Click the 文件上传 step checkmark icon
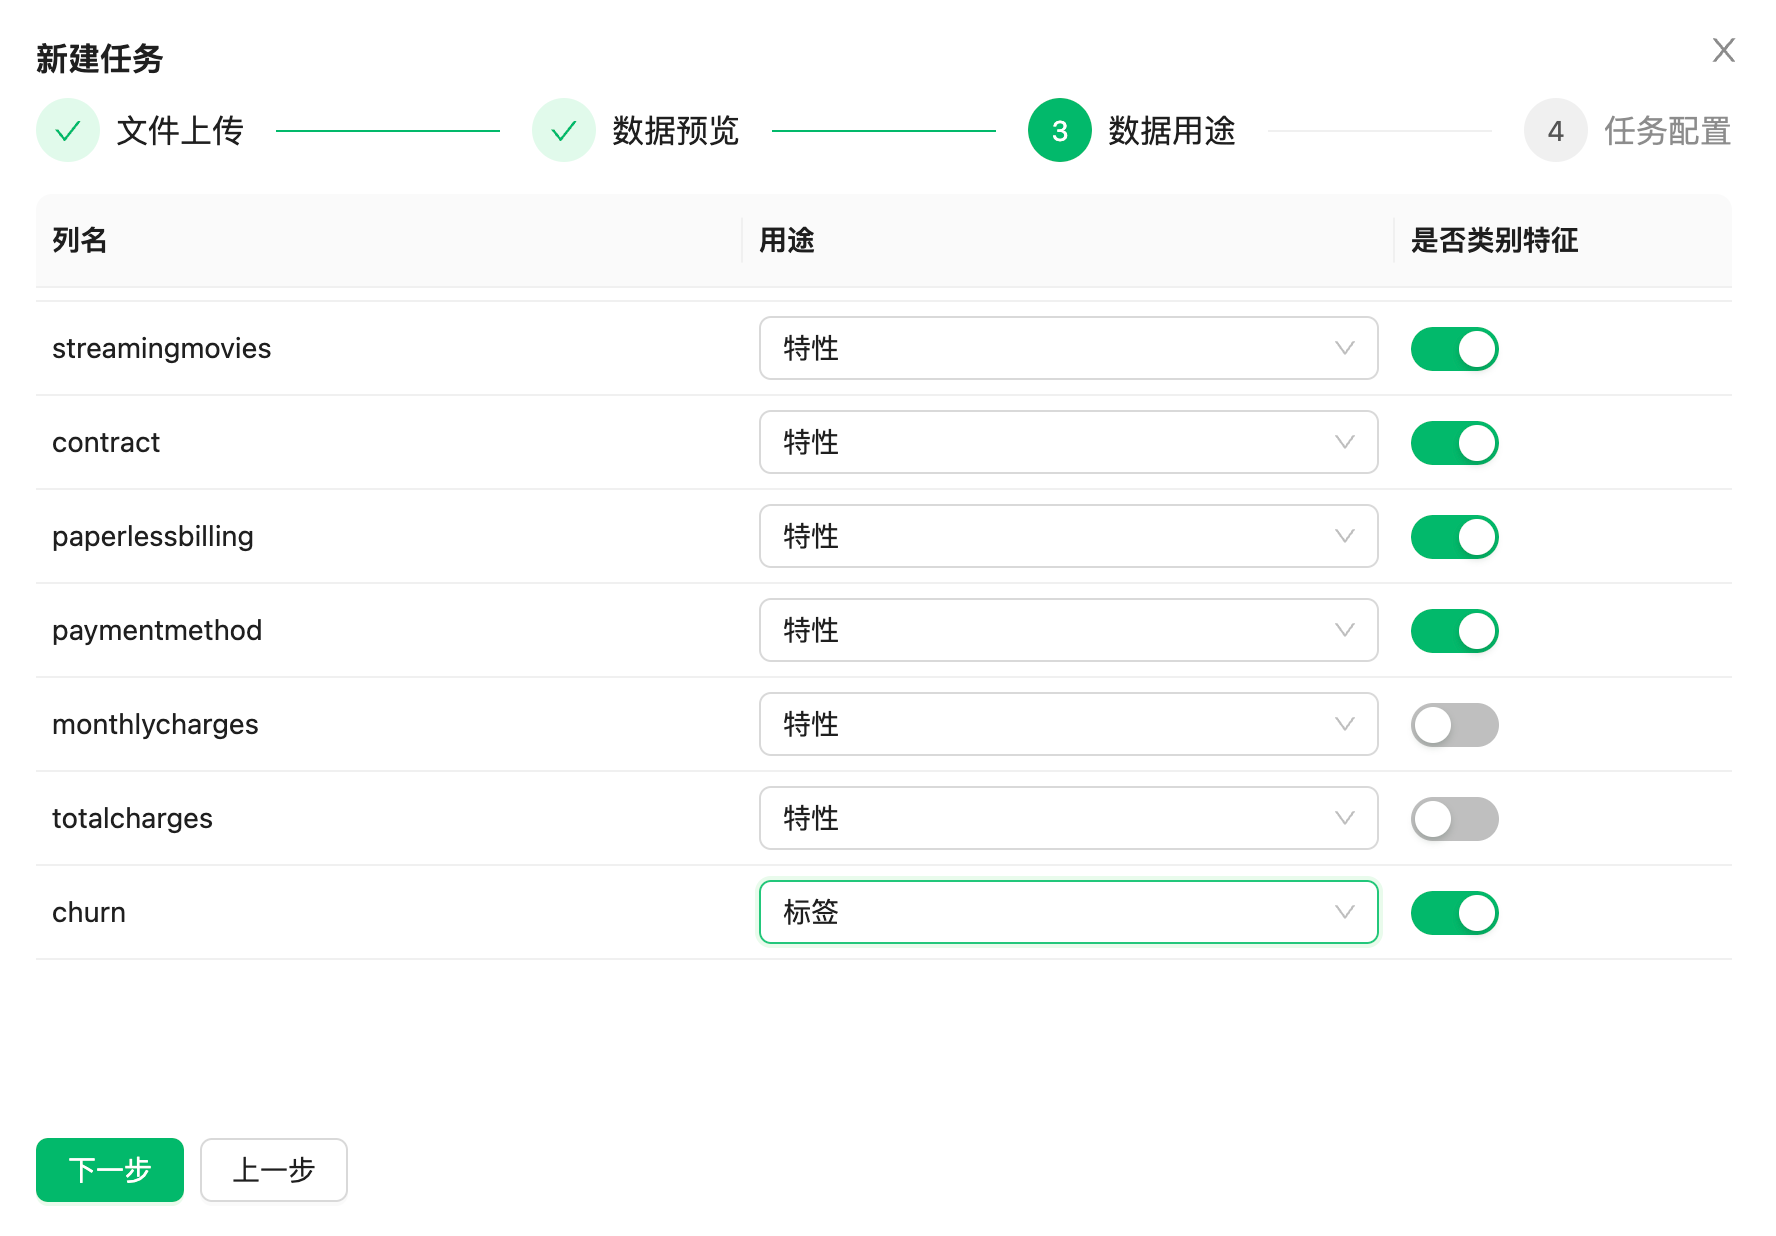The height and width of the screenshot is (1236, 1776). click(68, 130)
